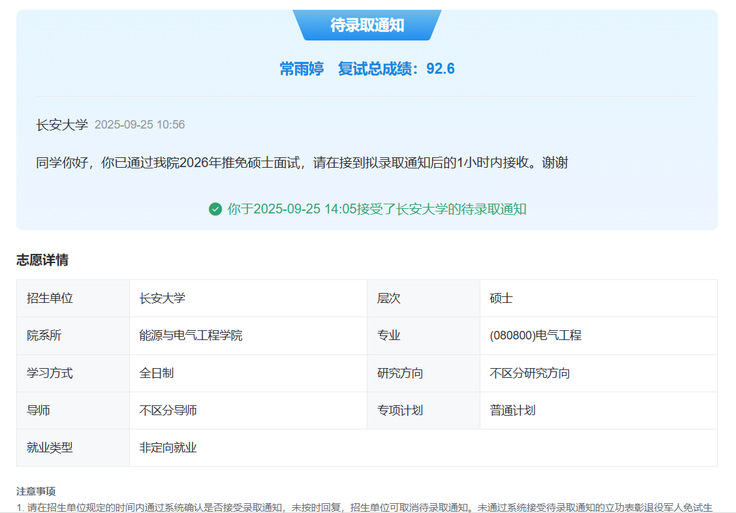The image size is (736, 513).
Task: Click the green checkmark acceptance icon
Action: click(215, 209)
